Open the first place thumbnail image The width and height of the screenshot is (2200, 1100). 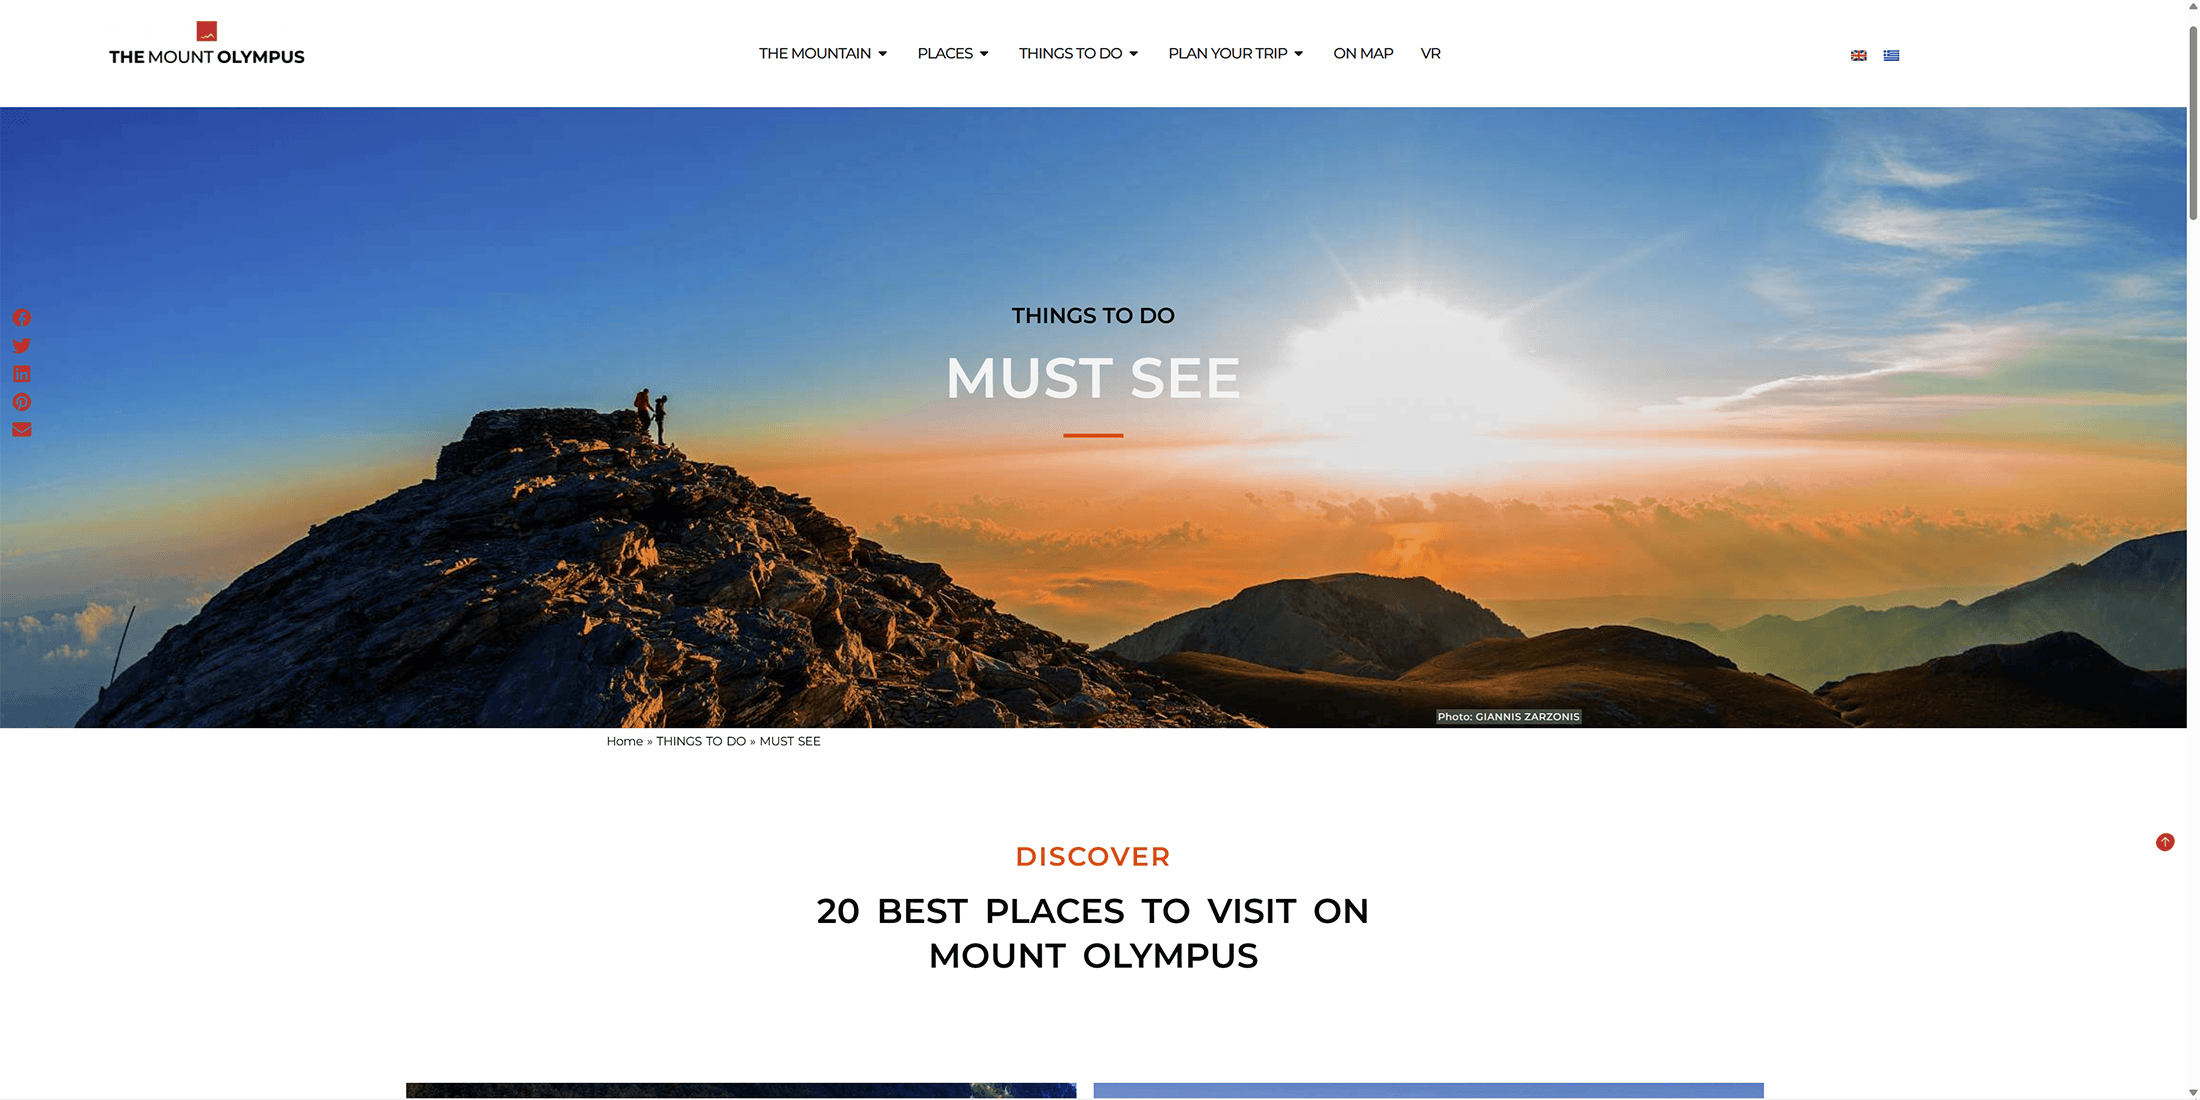[741, 1090]
